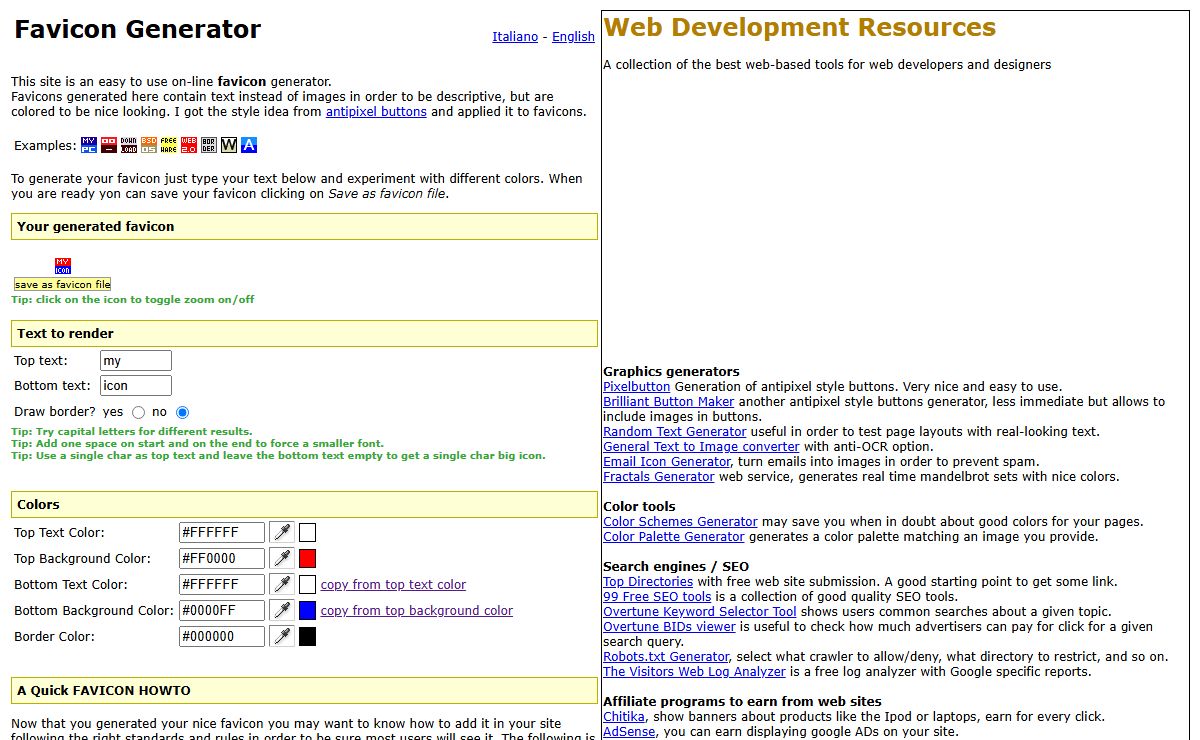The image size is (1200, 740).
Task: Click the white Bottom Text Color swatch
Action: point(307,584)
